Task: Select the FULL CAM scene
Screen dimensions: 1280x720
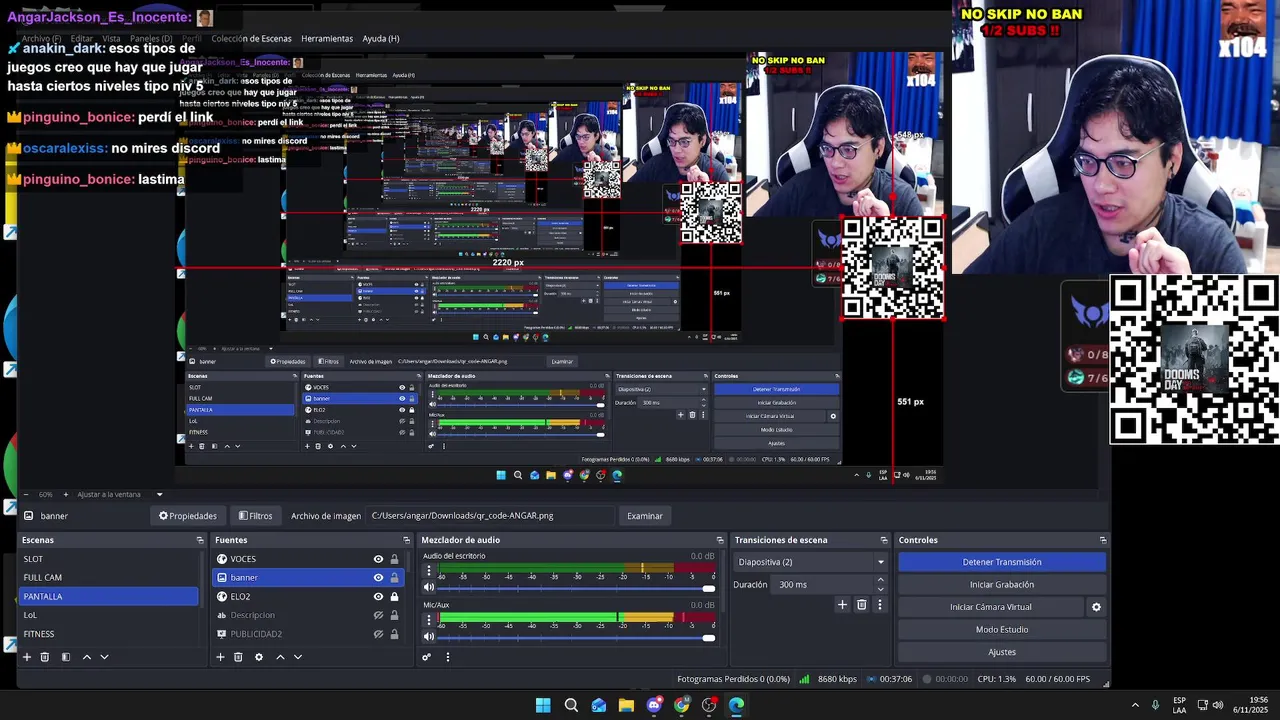Action: pyautogui.click(x=109, y=578)
